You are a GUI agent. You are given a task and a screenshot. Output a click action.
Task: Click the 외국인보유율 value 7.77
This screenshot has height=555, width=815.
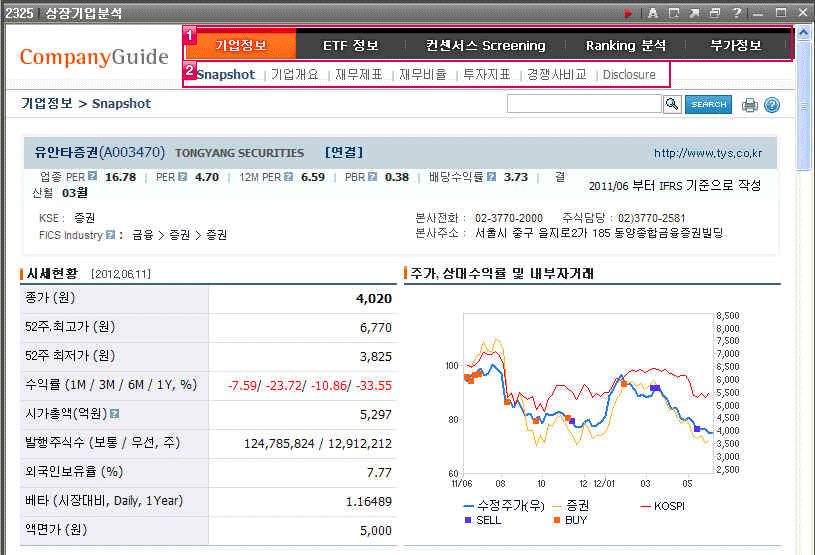379,473
